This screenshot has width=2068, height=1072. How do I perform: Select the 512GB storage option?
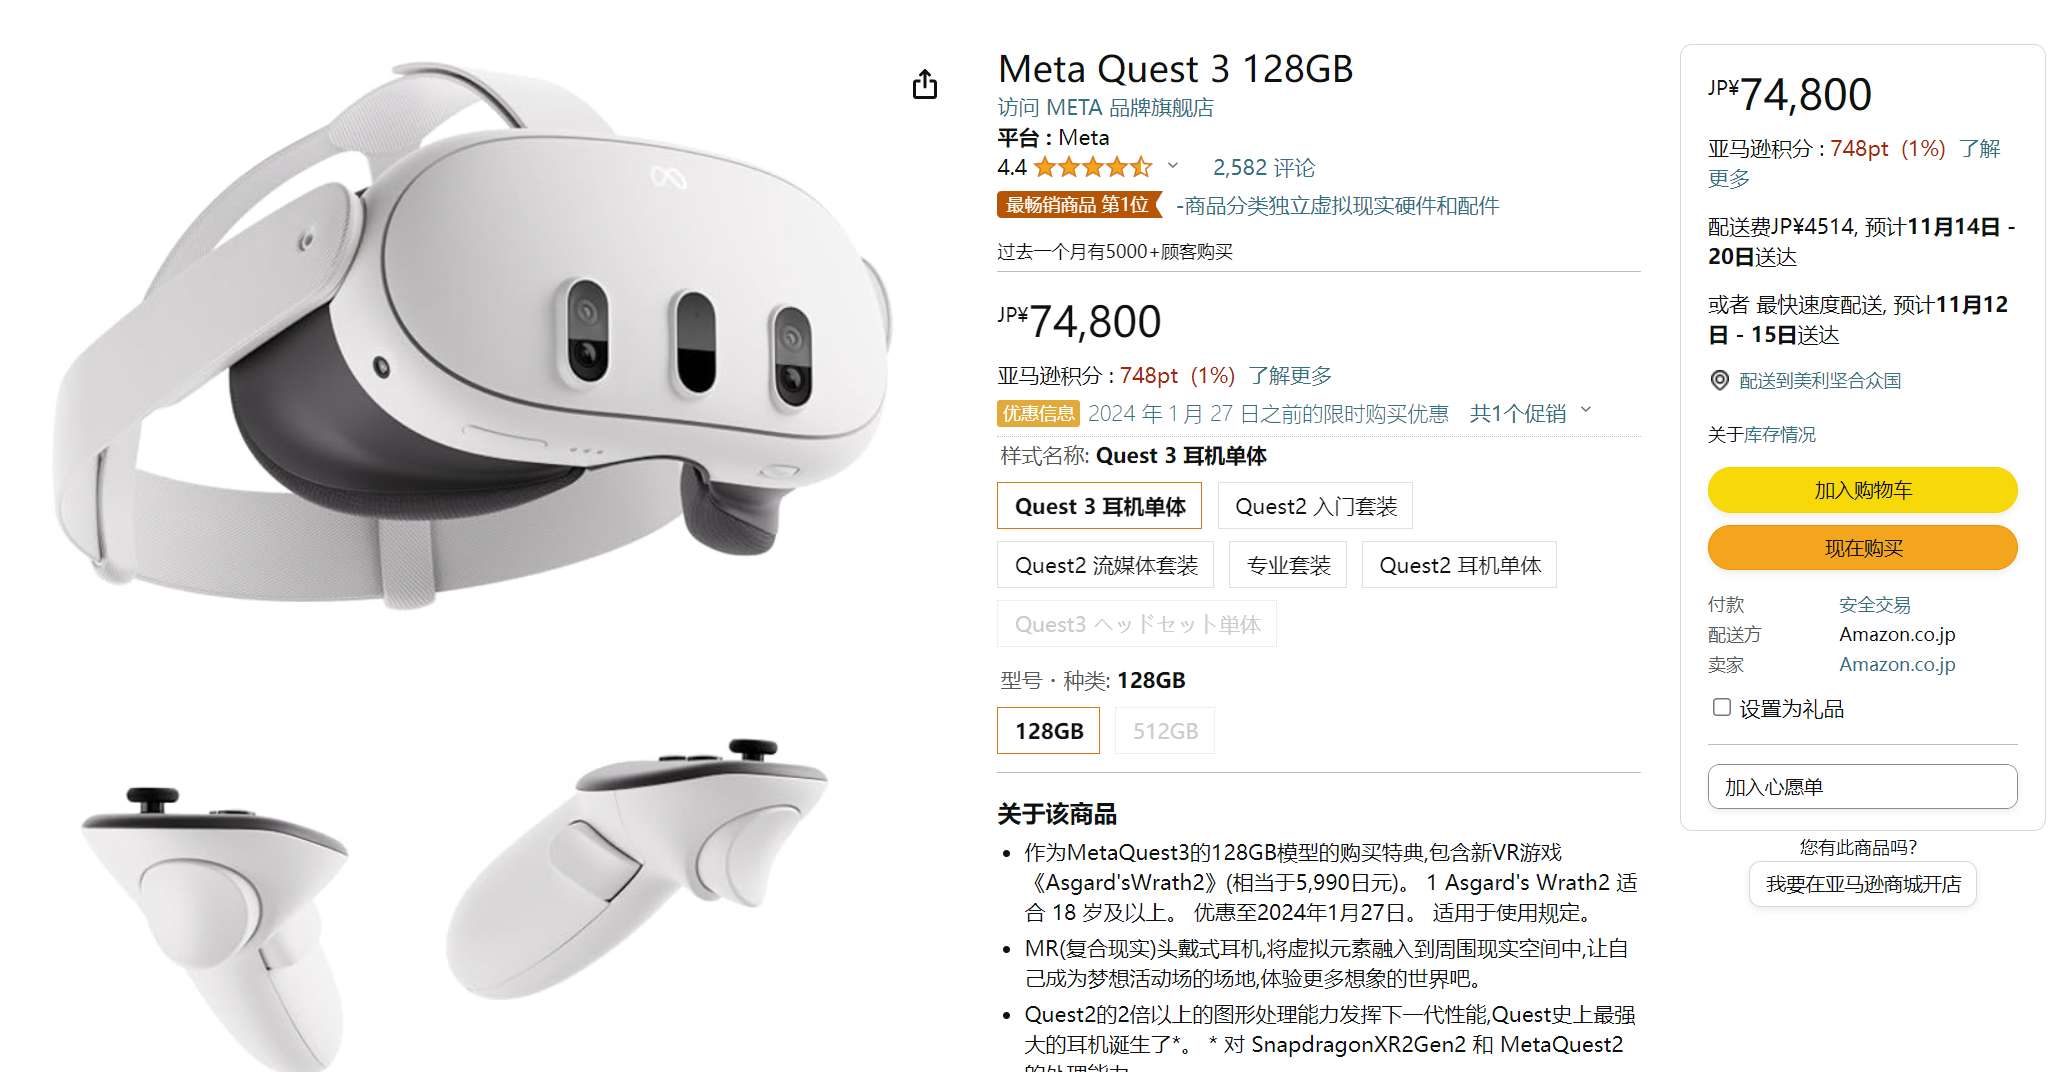pos(1165,731)
